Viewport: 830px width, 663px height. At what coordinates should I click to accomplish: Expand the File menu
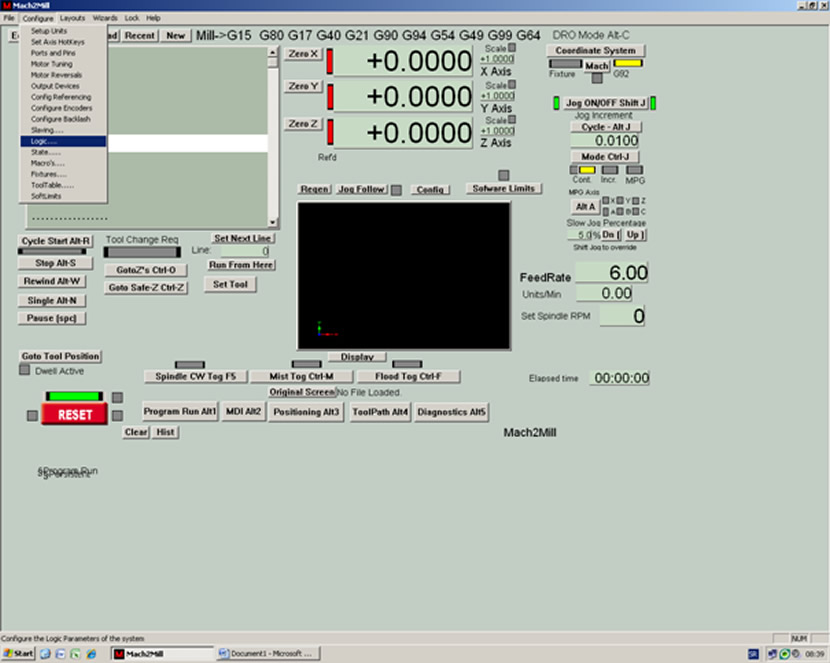click(9, 18)
